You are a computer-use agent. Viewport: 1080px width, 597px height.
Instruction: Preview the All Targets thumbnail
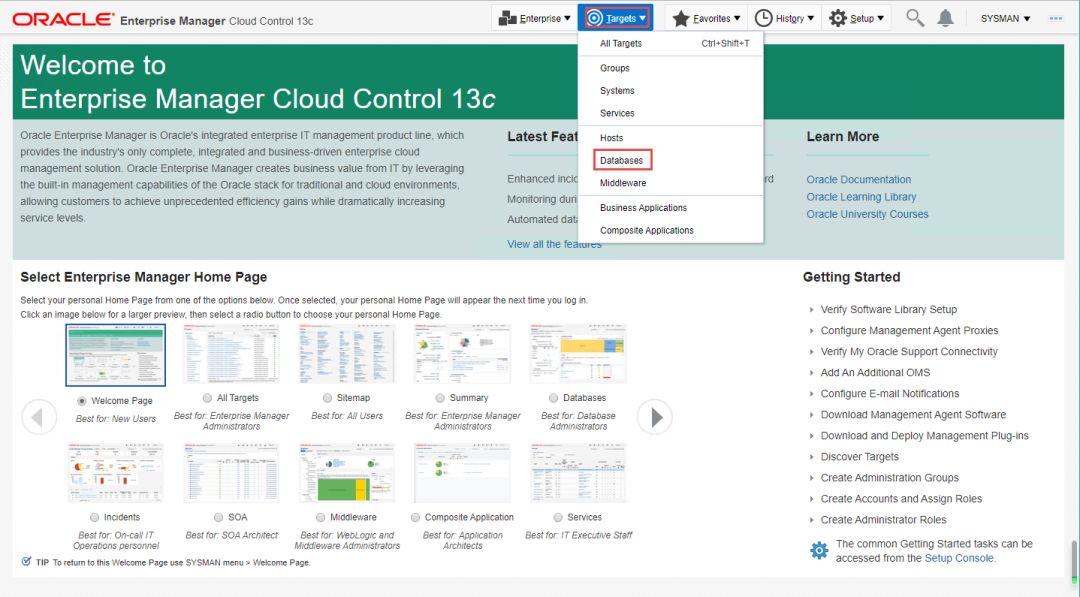(x=231, y=354)
